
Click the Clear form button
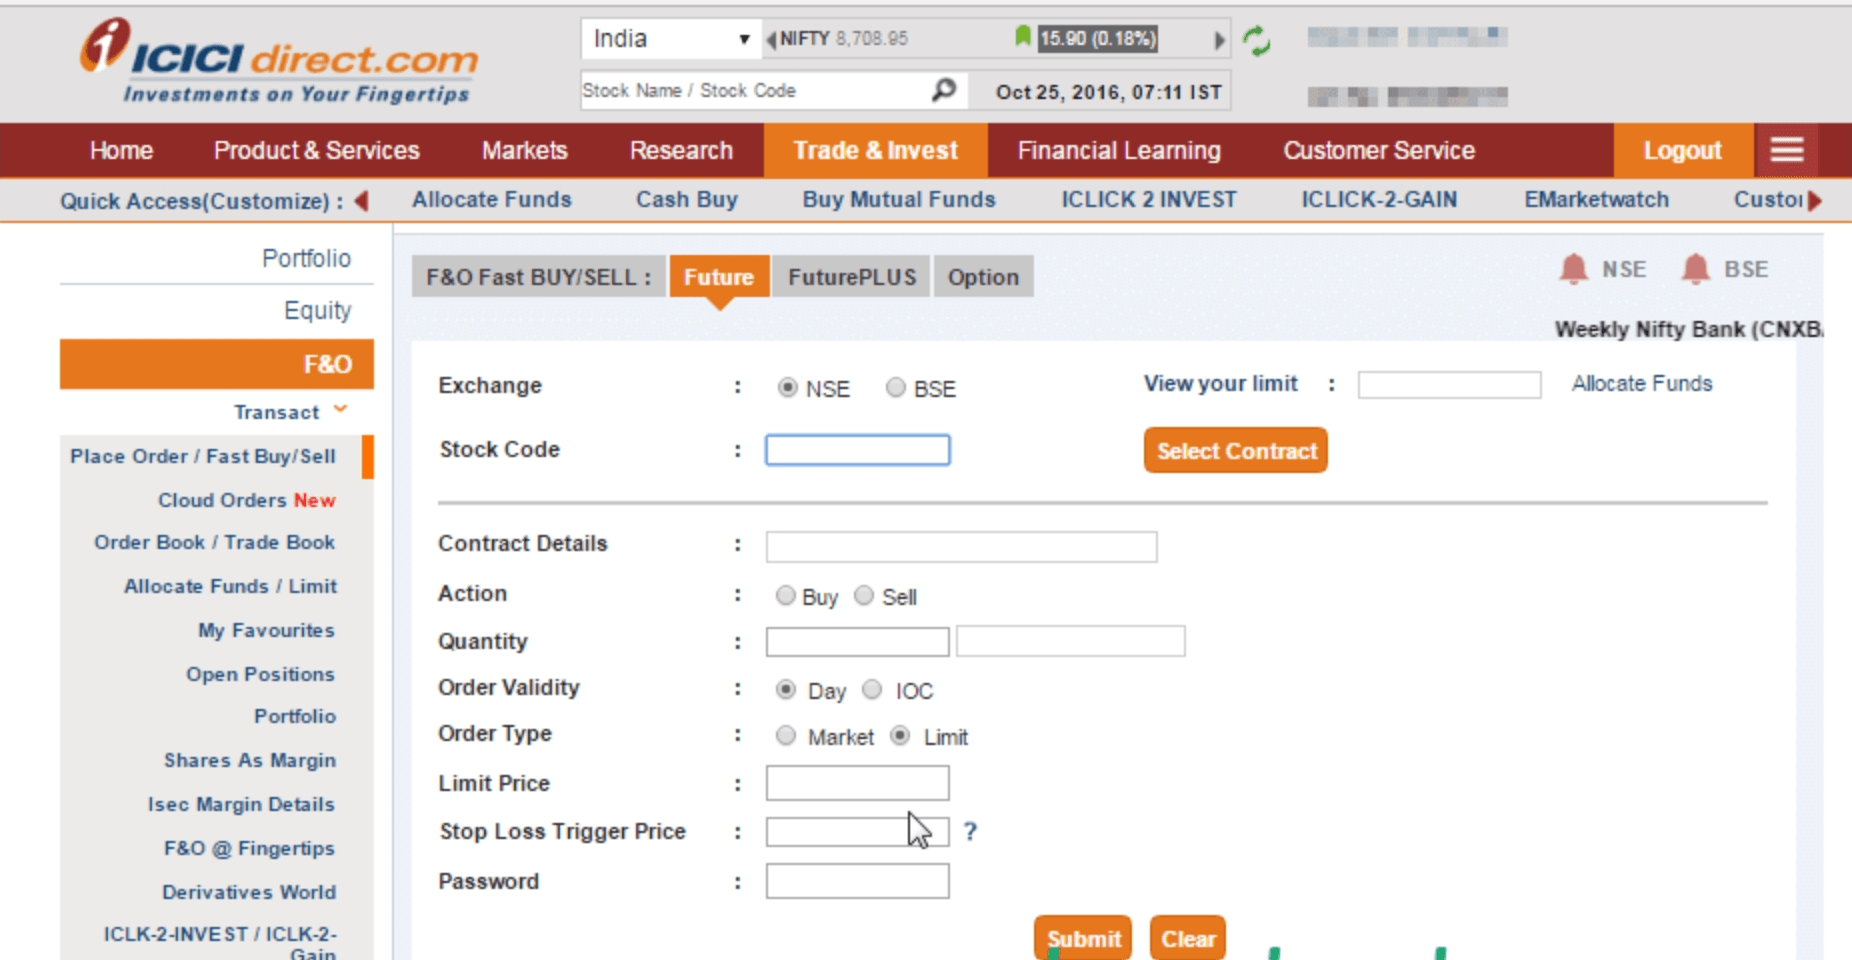coord(1188,938)
